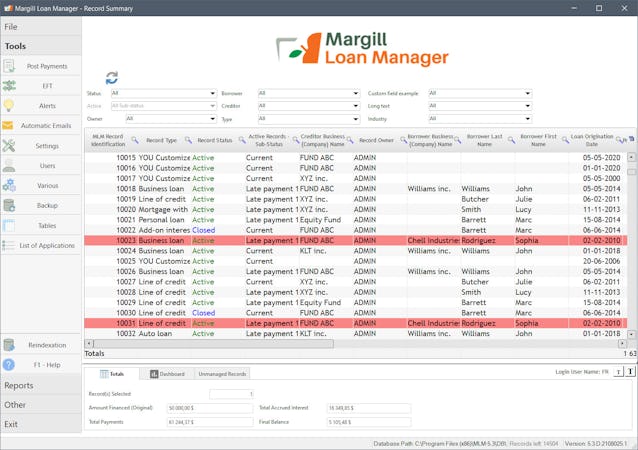638x450 pixels.
Task: Click the Record Type column search magnifier
Action: pyautogui.click(x=188, y=140)
